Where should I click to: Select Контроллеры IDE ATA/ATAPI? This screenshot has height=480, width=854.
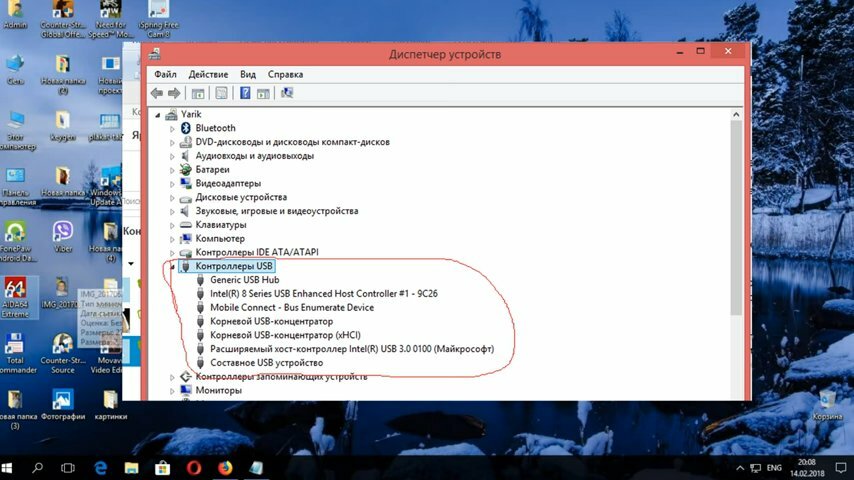pyautogui.click(x=257, y=252)
